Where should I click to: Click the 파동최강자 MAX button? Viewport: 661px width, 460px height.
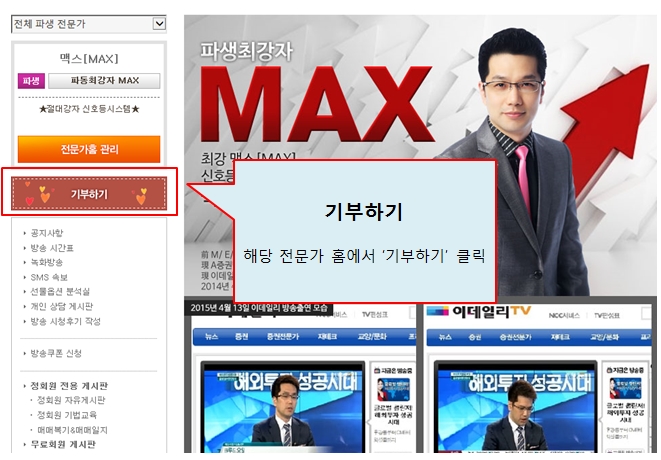pyautogui.click(x=105, y=81)
